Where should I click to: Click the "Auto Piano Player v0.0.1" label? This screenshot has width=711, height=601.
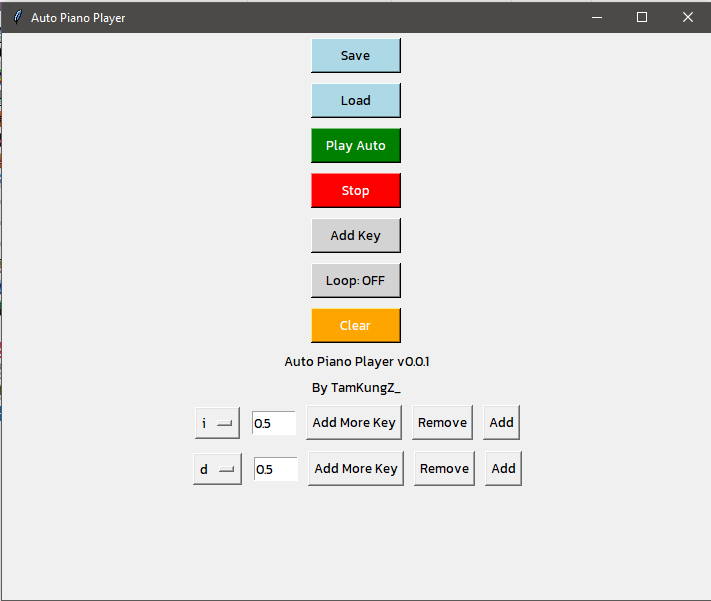[x=356, y=362]
